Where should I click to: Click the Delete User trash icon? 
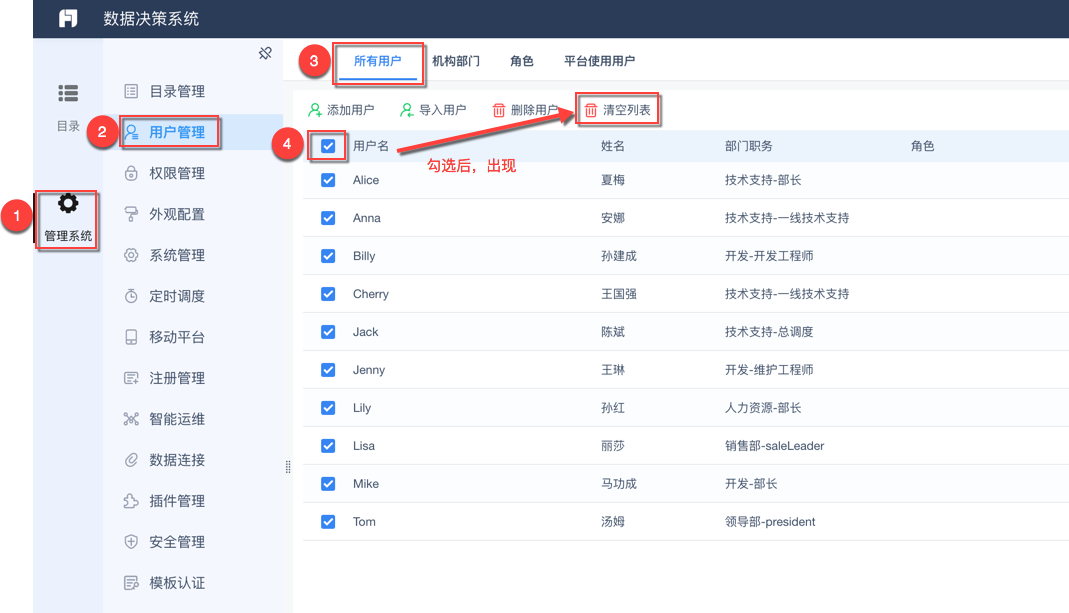point(499,110)
